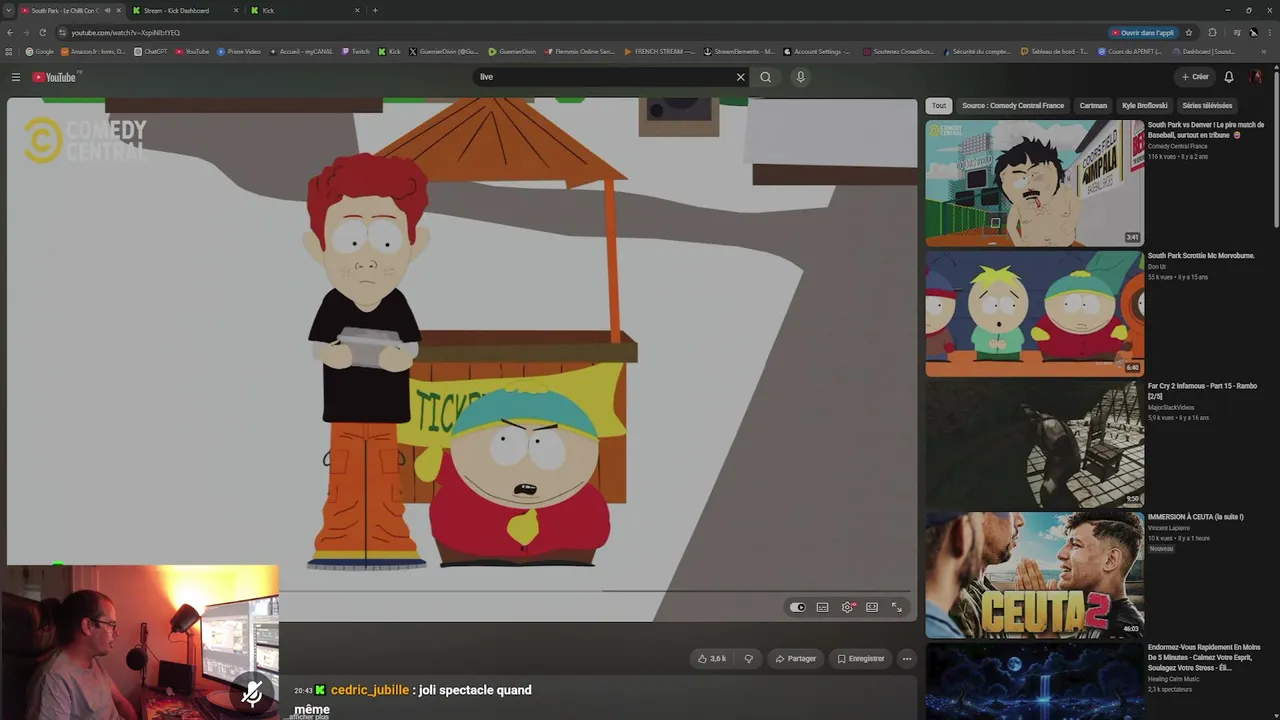This screenshot has width=1280, height=720.
Task: Open the ChatGPT bookmark
Action: [x=151, y=51]
